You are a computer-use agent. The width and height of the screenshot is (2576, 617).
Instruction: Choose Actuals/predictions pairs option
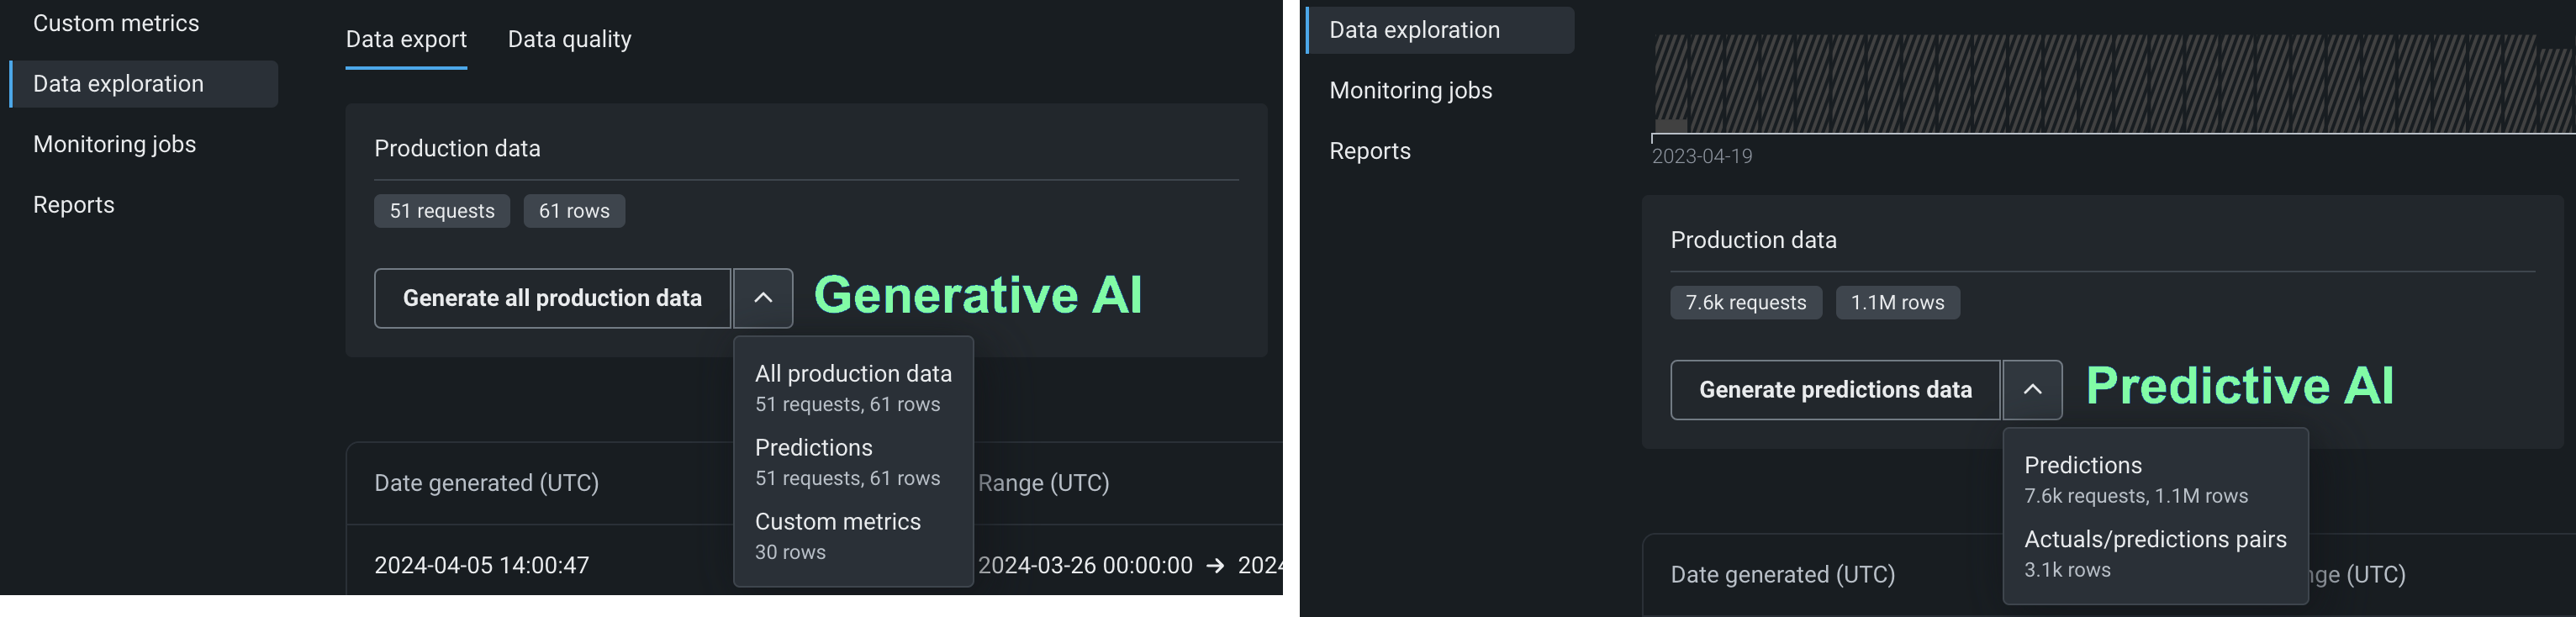(x=2154, y=553)
